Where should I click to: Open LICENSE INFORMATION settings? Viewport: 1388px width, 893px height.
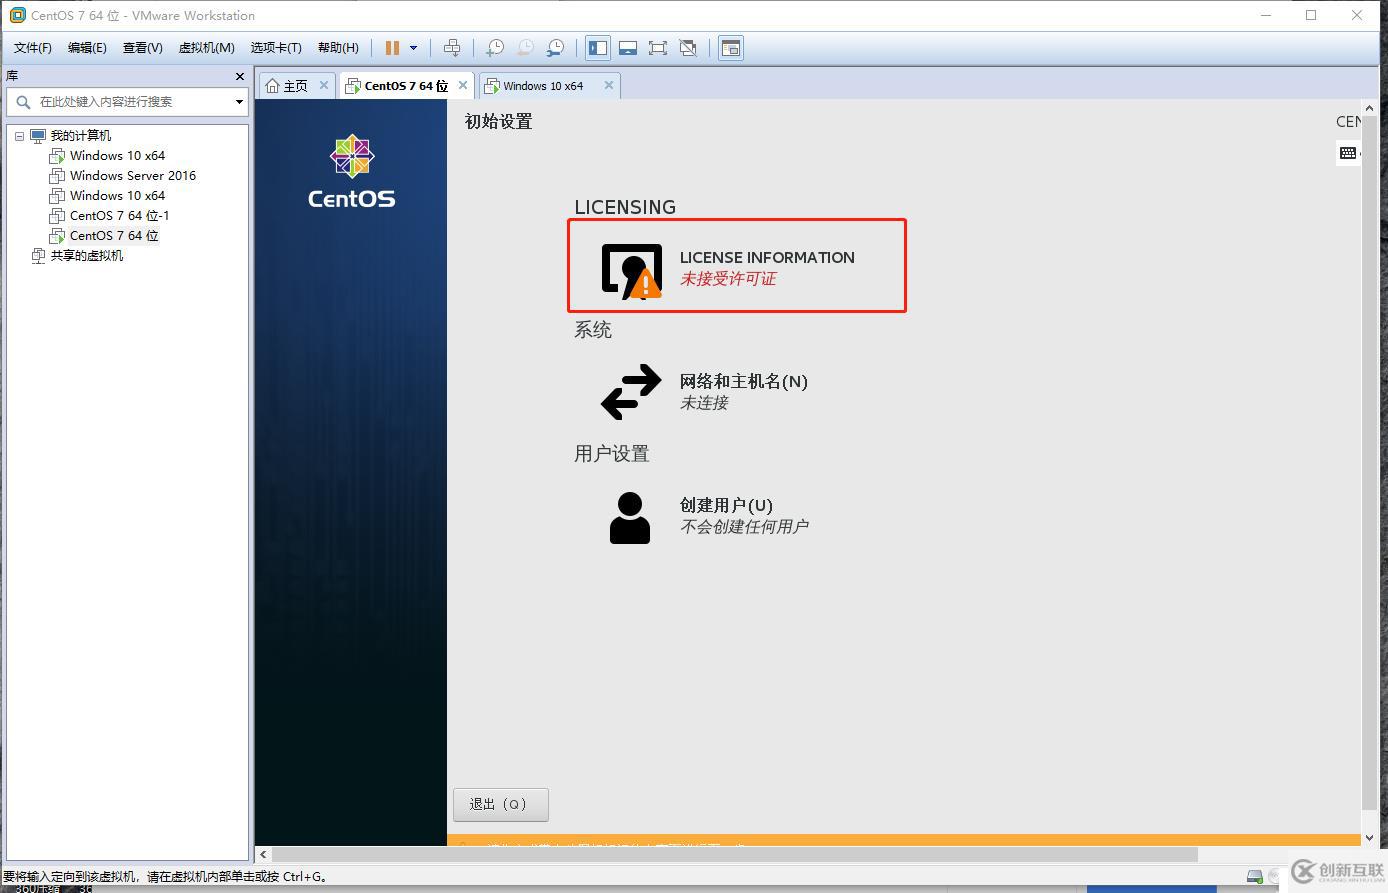(x=737, y=266)
